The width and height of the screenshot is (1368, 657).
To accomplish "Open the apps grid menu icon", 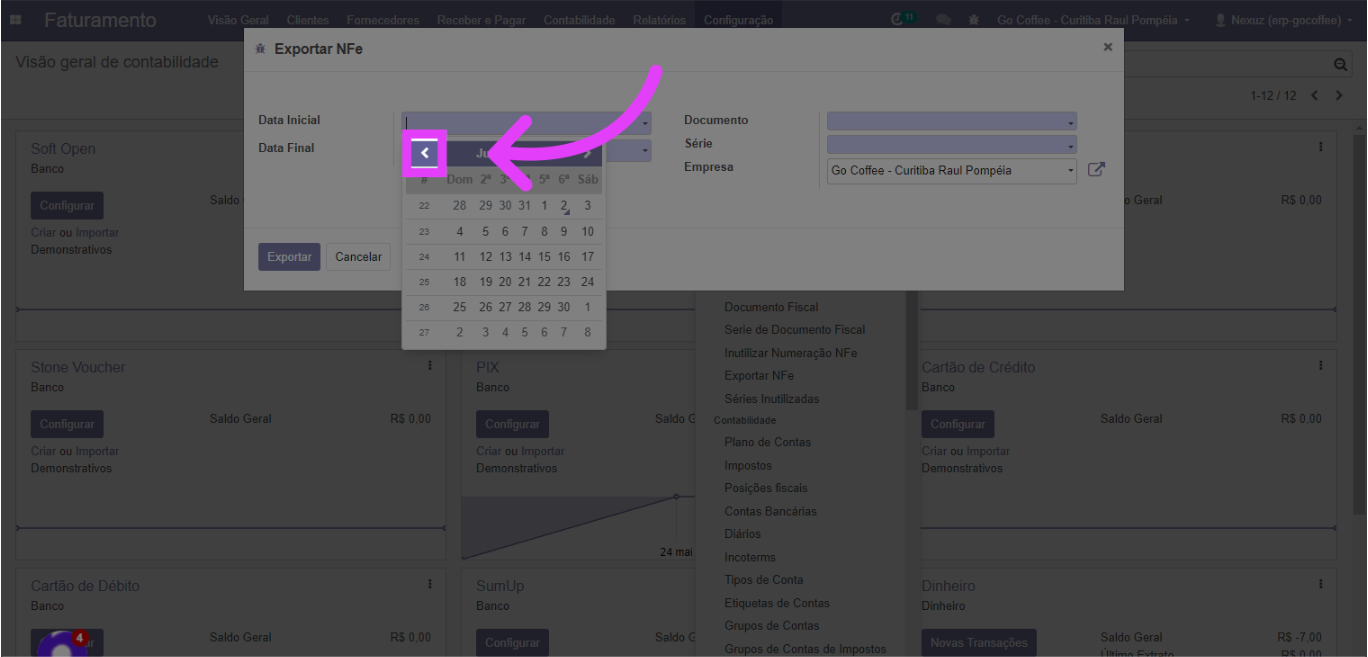I will pos(17,20).
